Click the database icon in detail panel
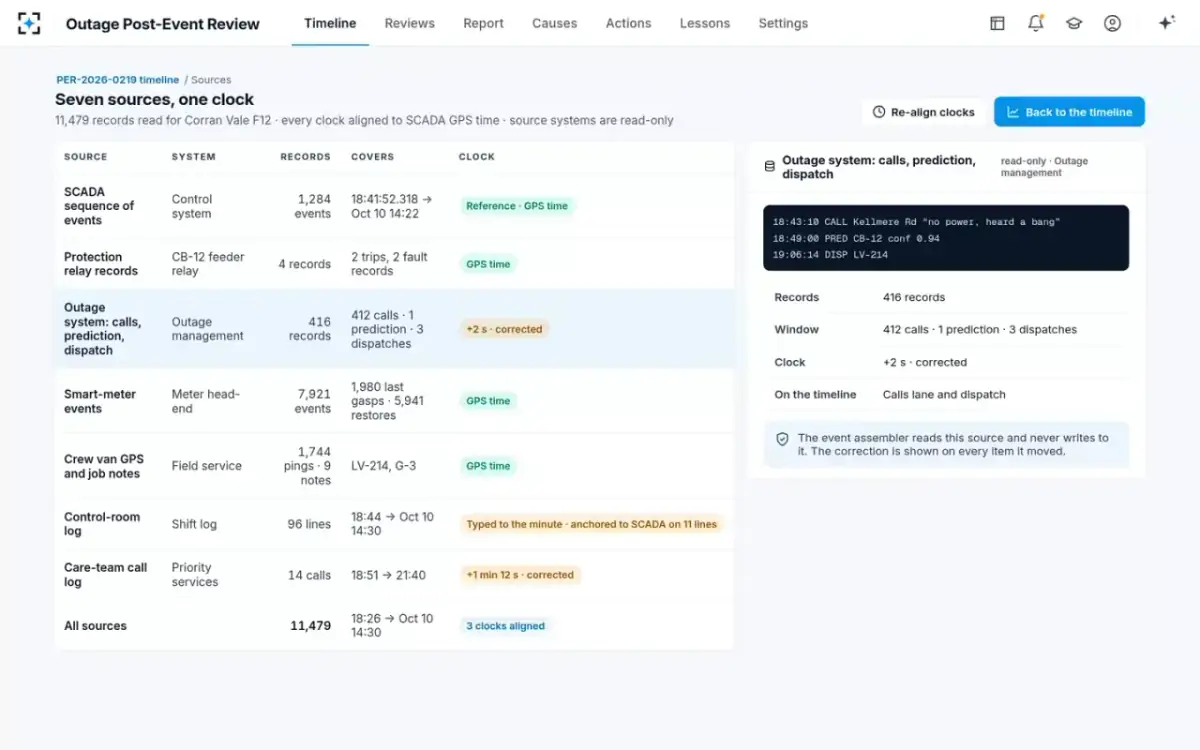Viewport: 1200px width, 750px height. 769,167
